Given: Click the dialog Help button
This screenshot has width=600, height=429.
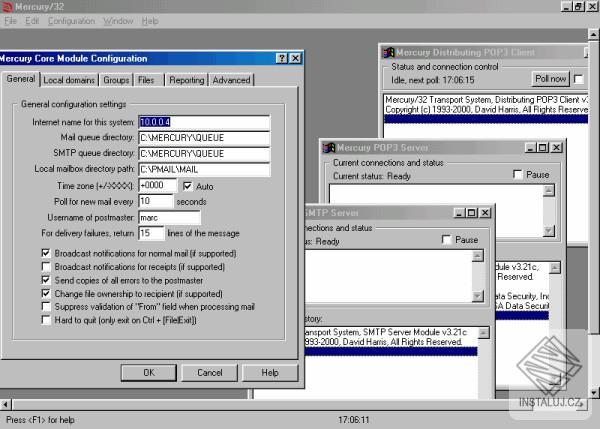Looking at the screenshot, I should [x=270, y=373].
